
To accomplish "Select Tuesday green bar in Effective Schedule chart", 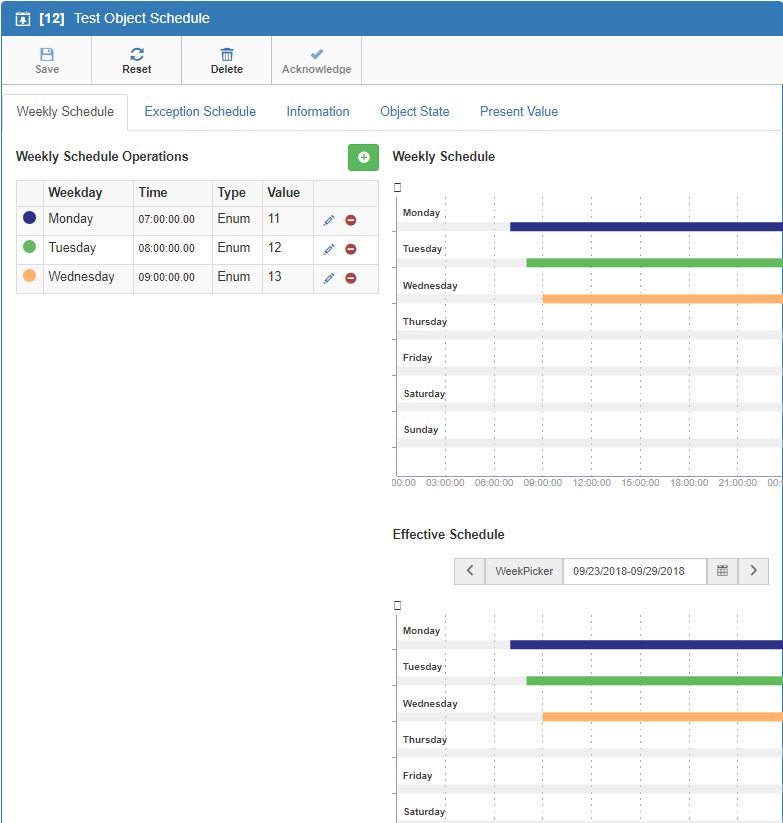I will [x=654, y=681].
